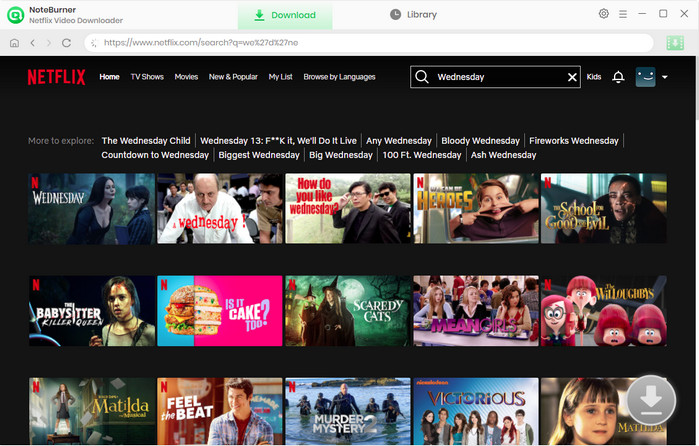Explore Countdown to Wednesday suggestion
This screenshot has width=699, height=446.
(155, 155)
